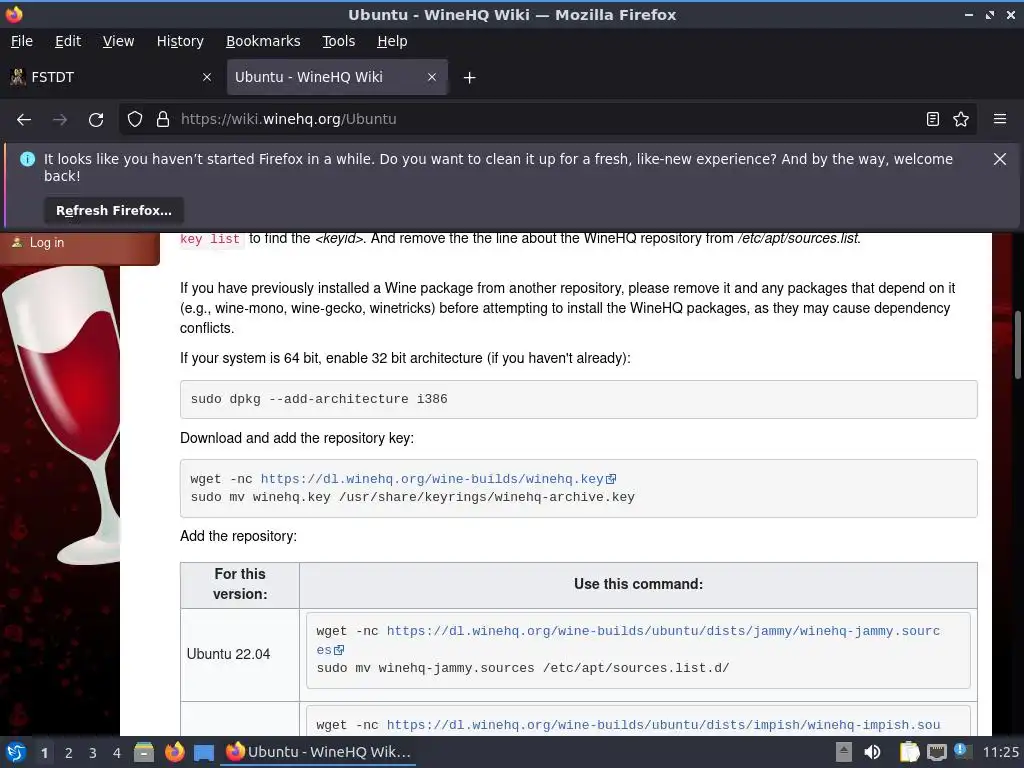
Task: Open the volume speaker tray icon
Action: click(872, 752)
